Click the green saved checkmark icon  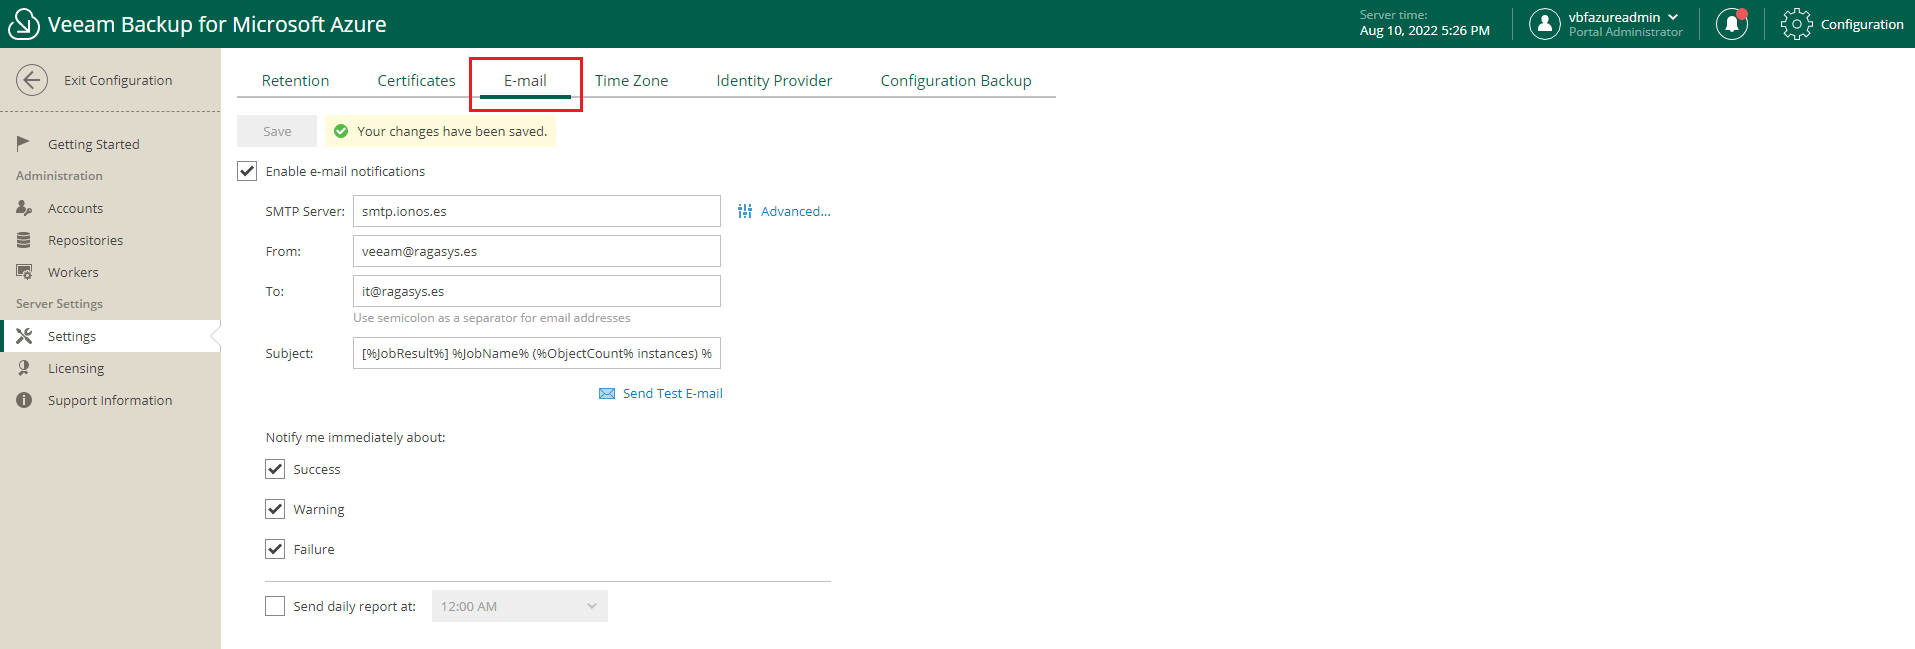point(341,131)
